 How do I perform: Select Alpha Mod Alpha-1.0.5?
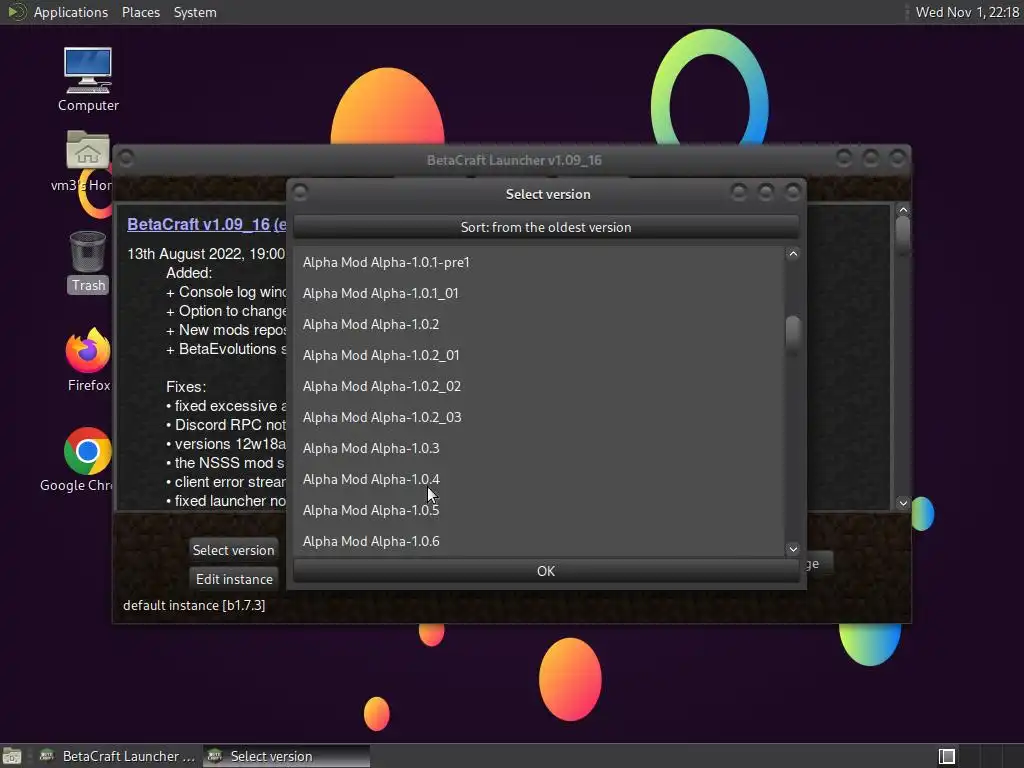coord(538,510)
